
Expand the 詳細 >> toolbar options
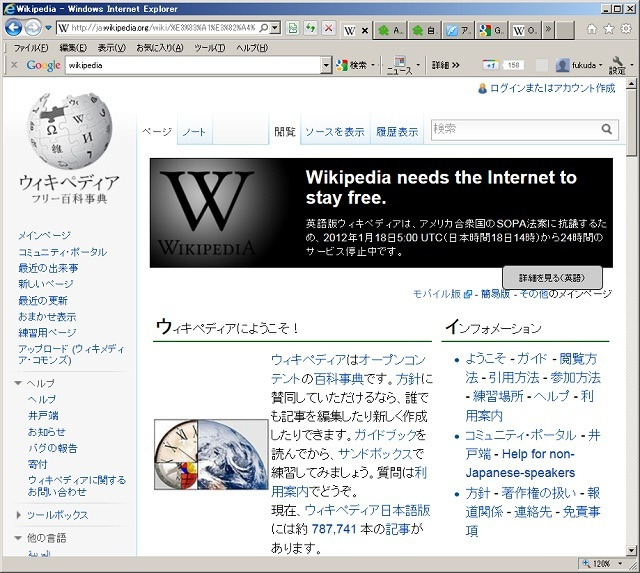pyautogui.click(x=445, y=65)
